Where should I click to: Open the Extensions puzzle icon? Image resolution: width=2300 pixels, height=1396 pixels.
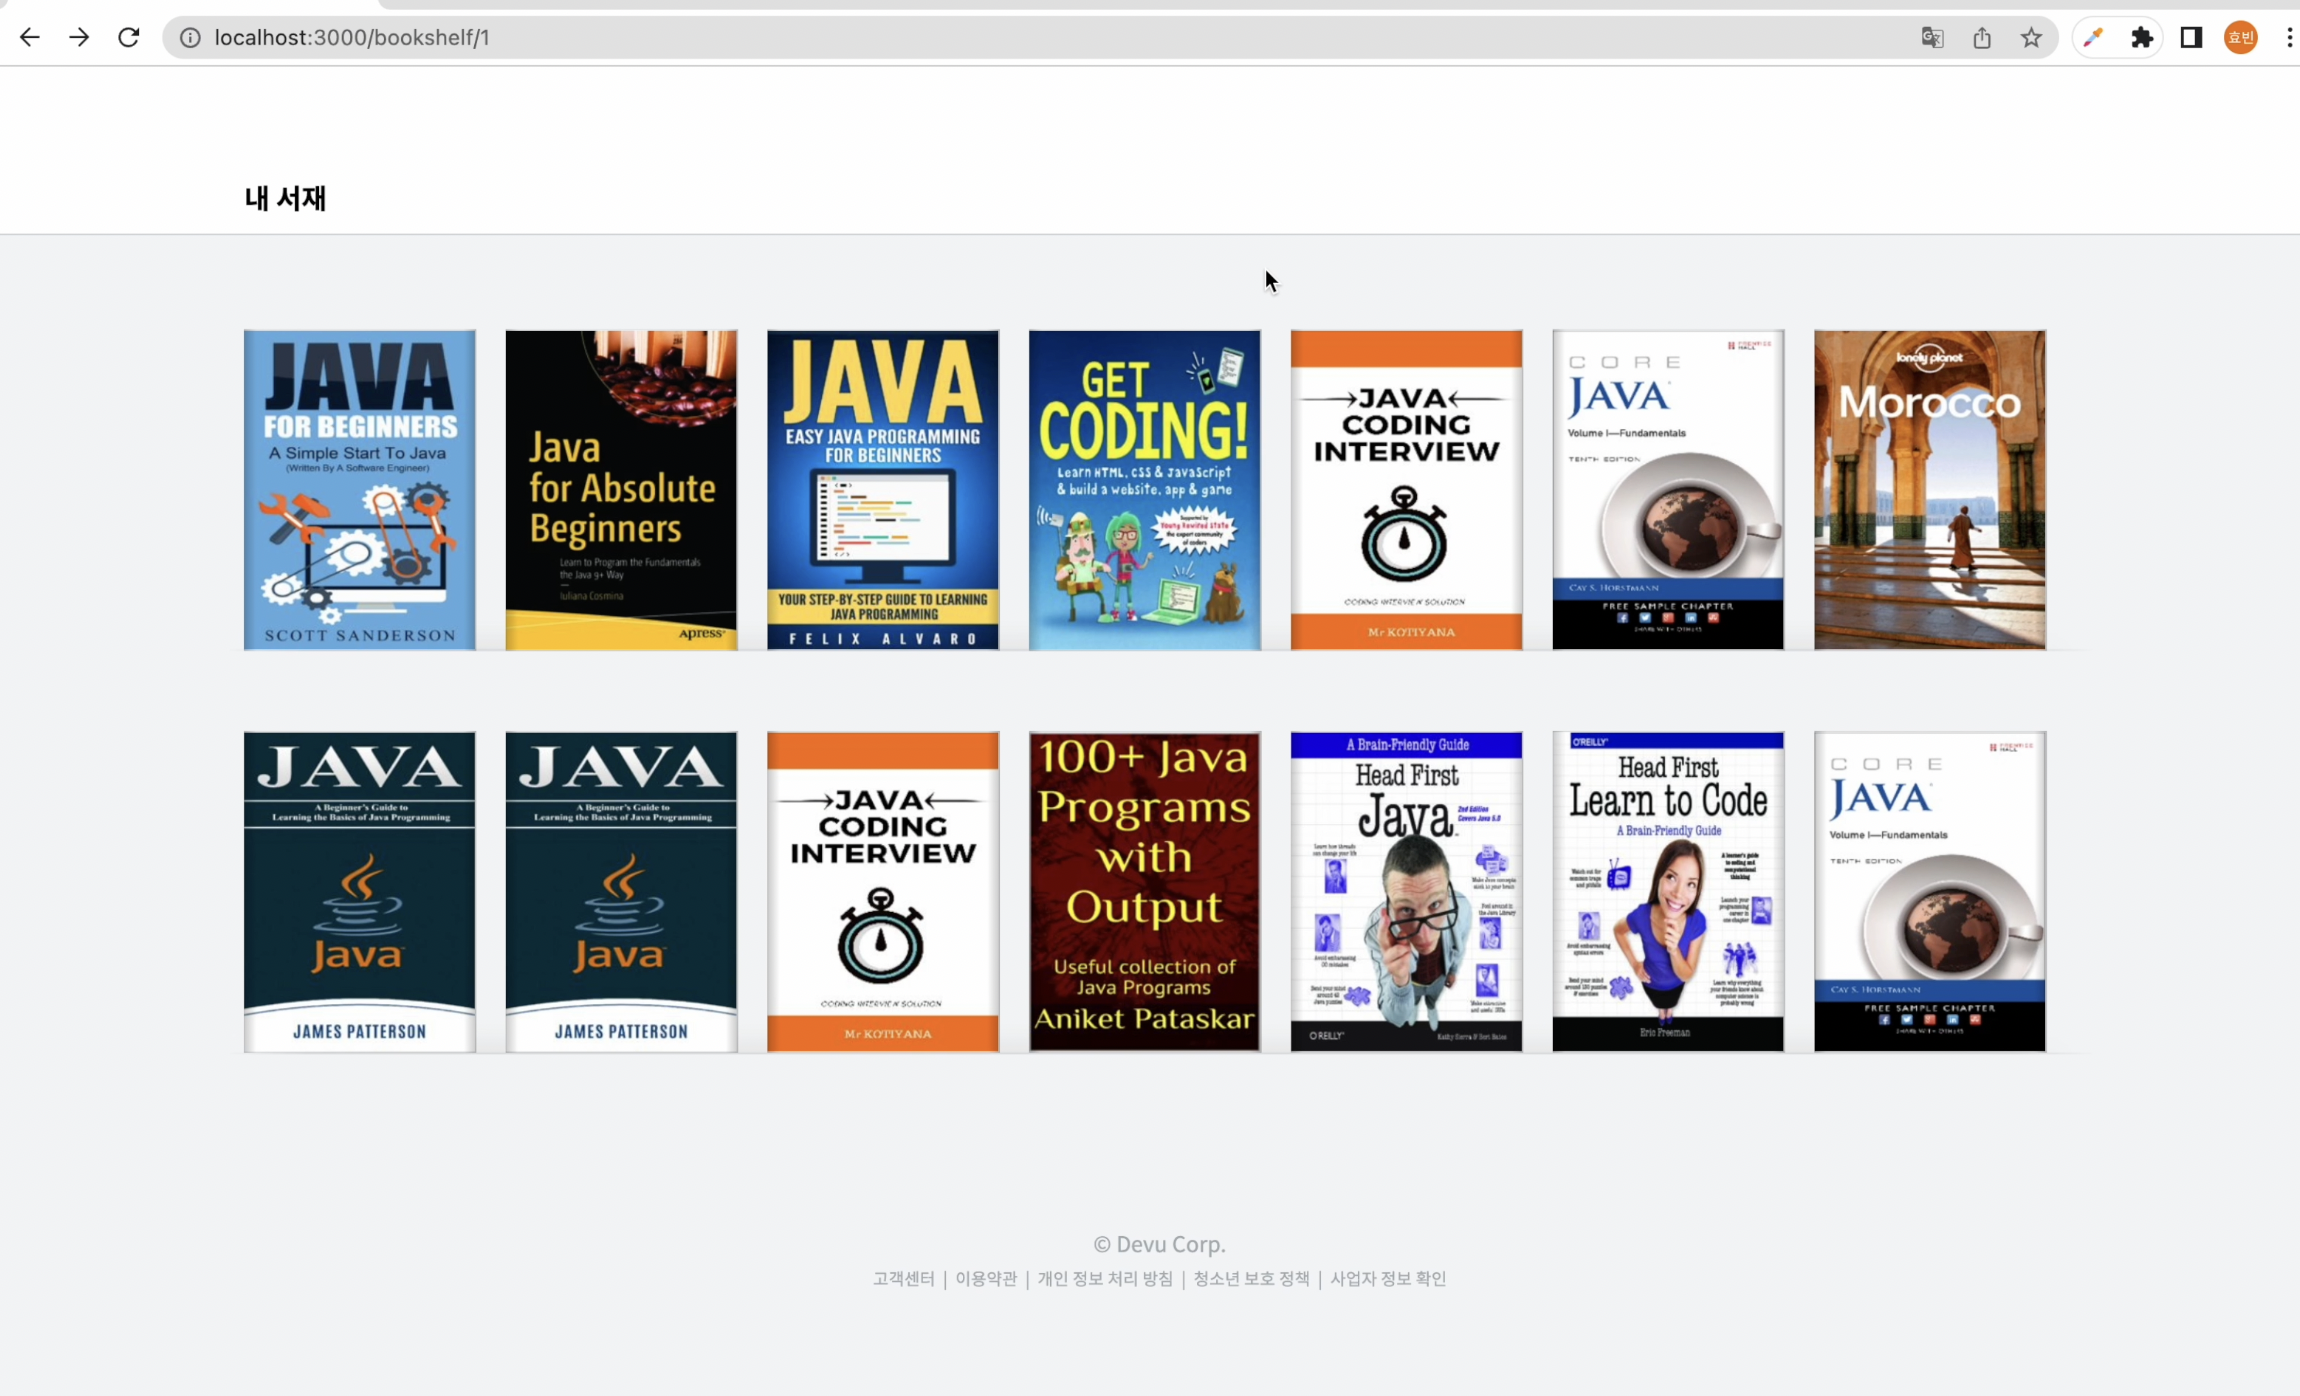click(x=2142, y=38)
